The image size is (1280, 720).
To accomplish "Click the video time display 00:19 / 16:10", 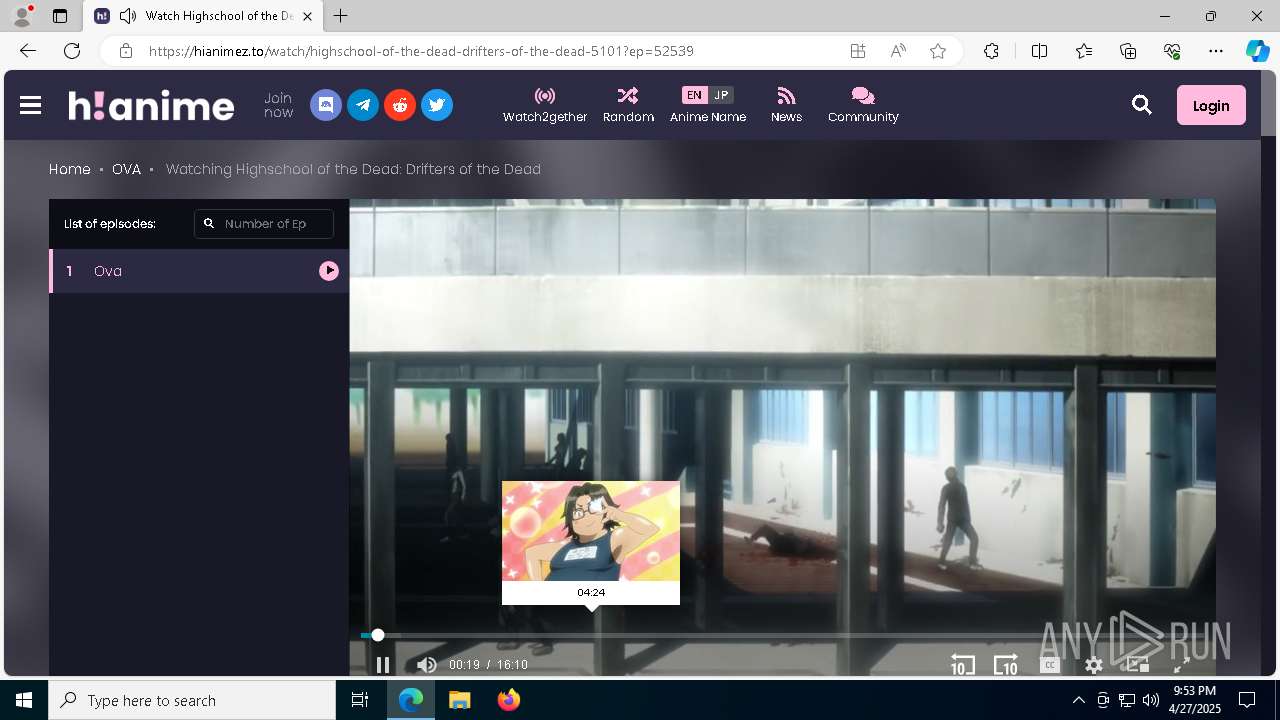I will coord(488,665).
